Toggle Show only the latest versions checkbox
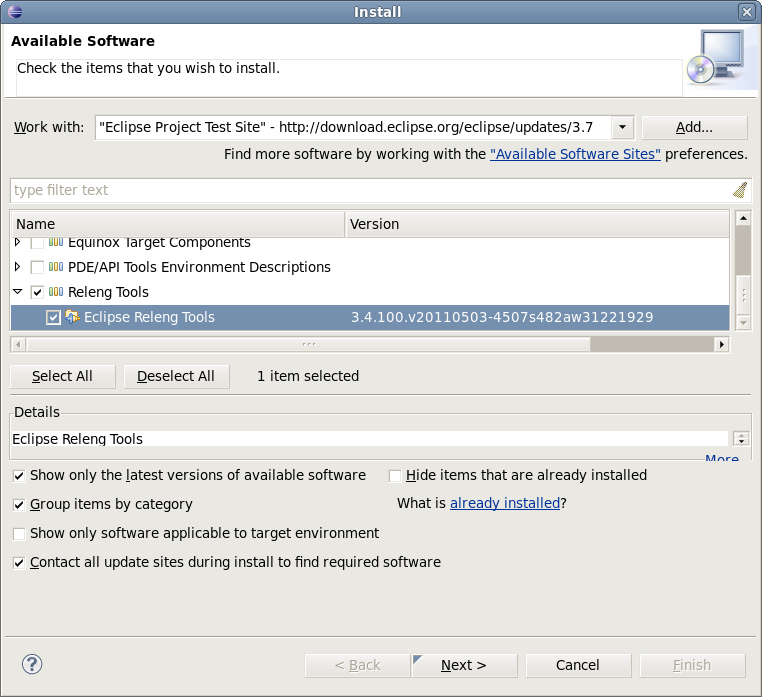 pyautogui.click(x=19, y=476)
